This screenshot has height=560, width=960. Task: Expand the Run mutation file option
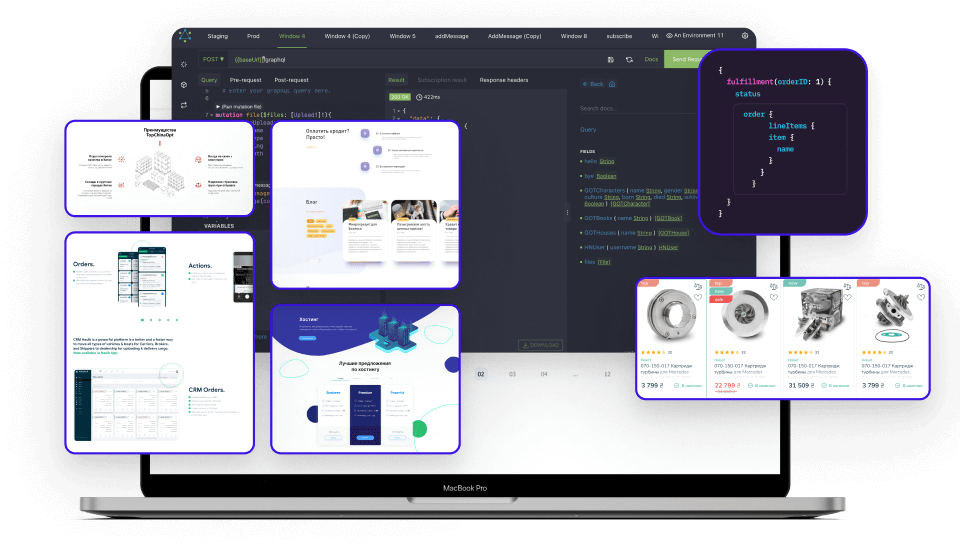click(x=238, y=105)
